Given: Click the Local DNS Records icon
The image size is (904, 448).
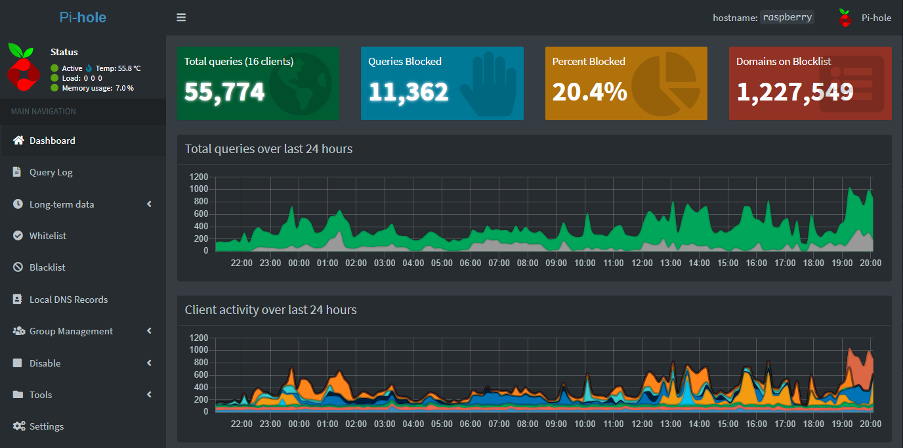Looking at the screenshot, I should (18, 300).
